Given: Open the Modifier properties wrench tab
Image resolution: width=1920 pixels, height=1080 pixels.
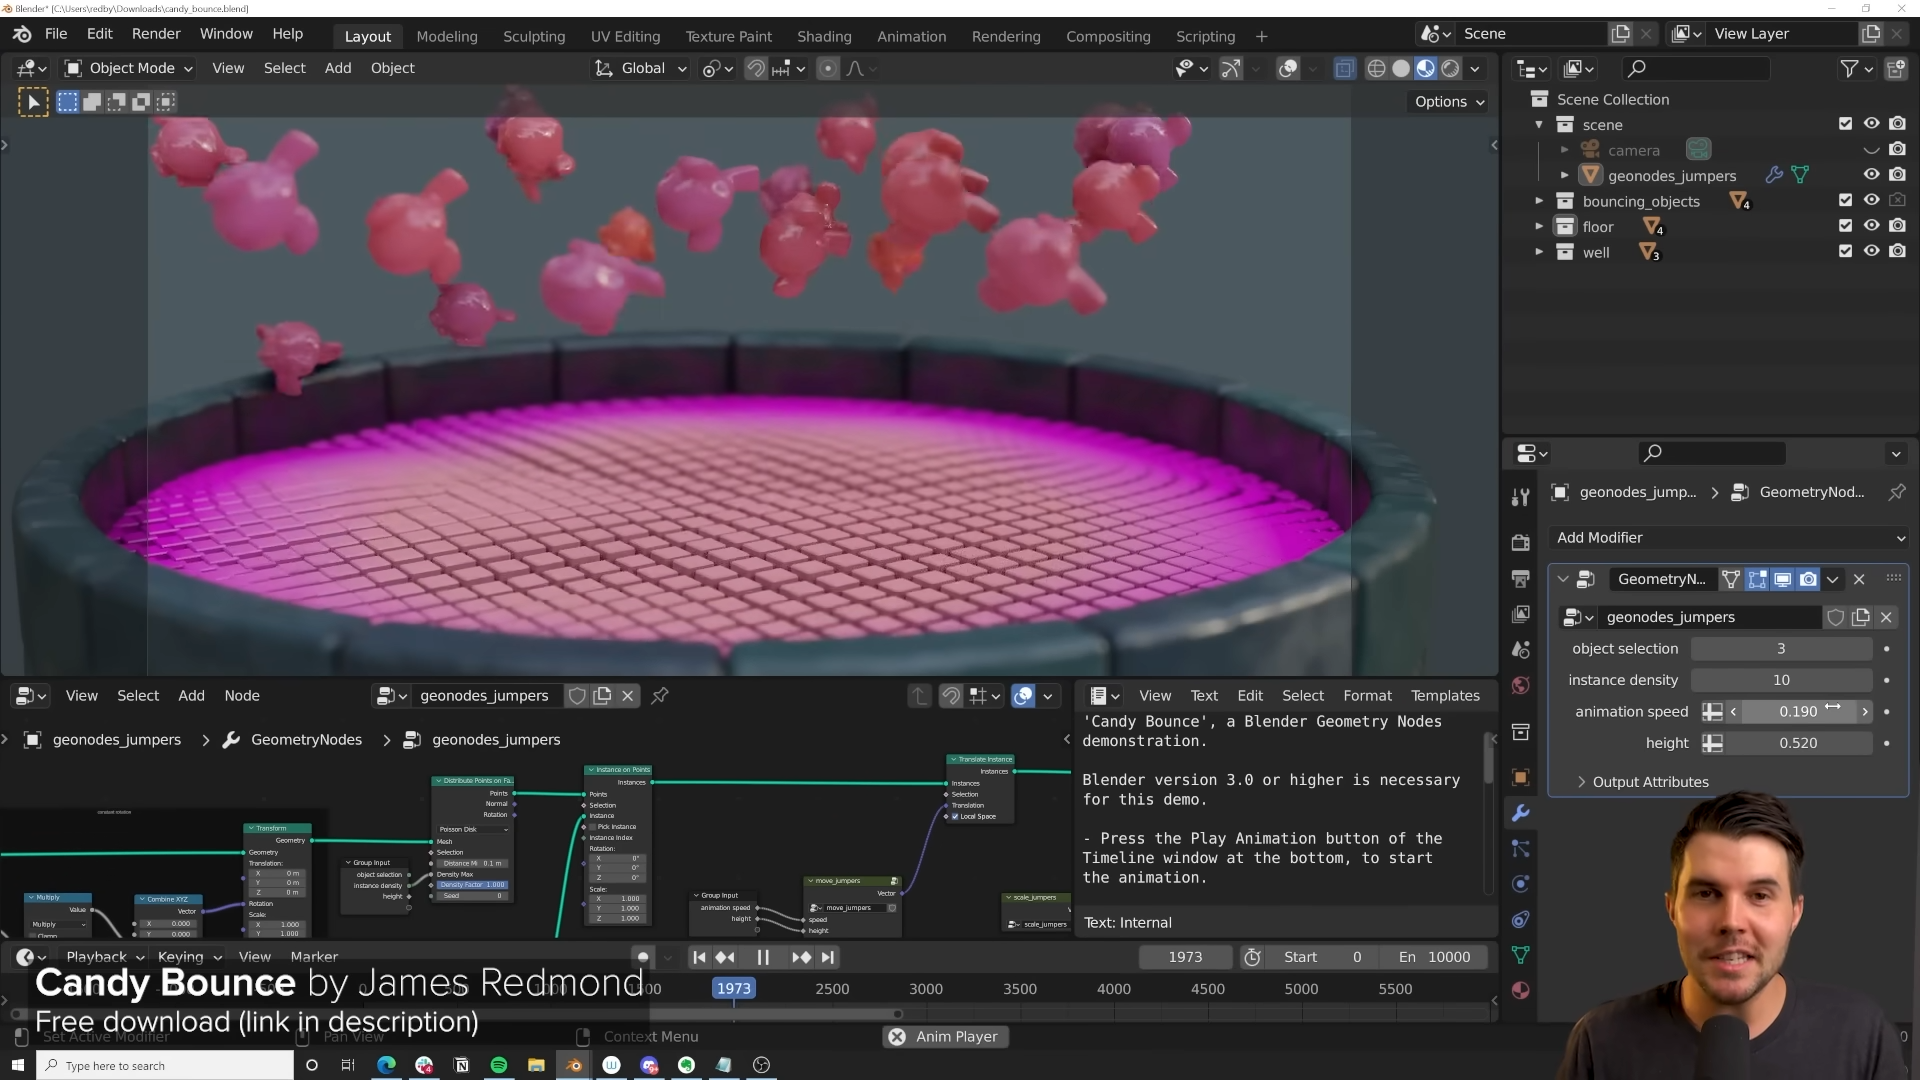Looking at the screenshot, I should [x=1520, y=813].
